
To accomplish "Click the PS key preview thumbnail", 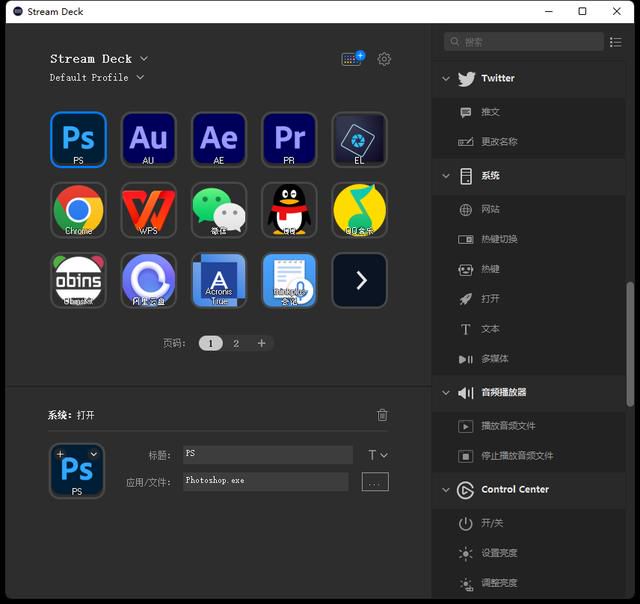I will (77, 471).
